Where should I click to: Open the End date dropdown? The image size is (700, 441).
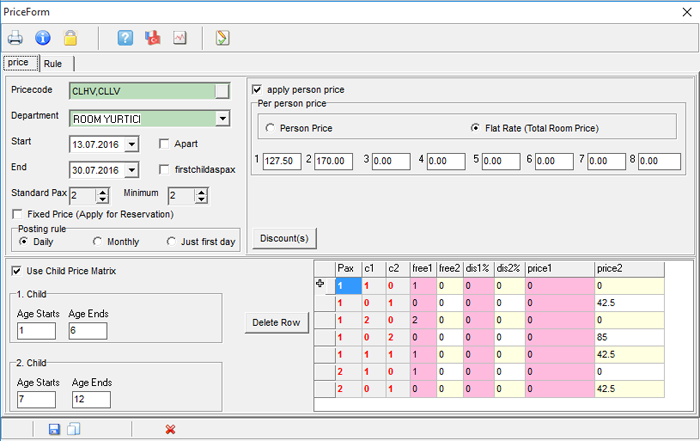pyautogui.click(x=132, y=170)
